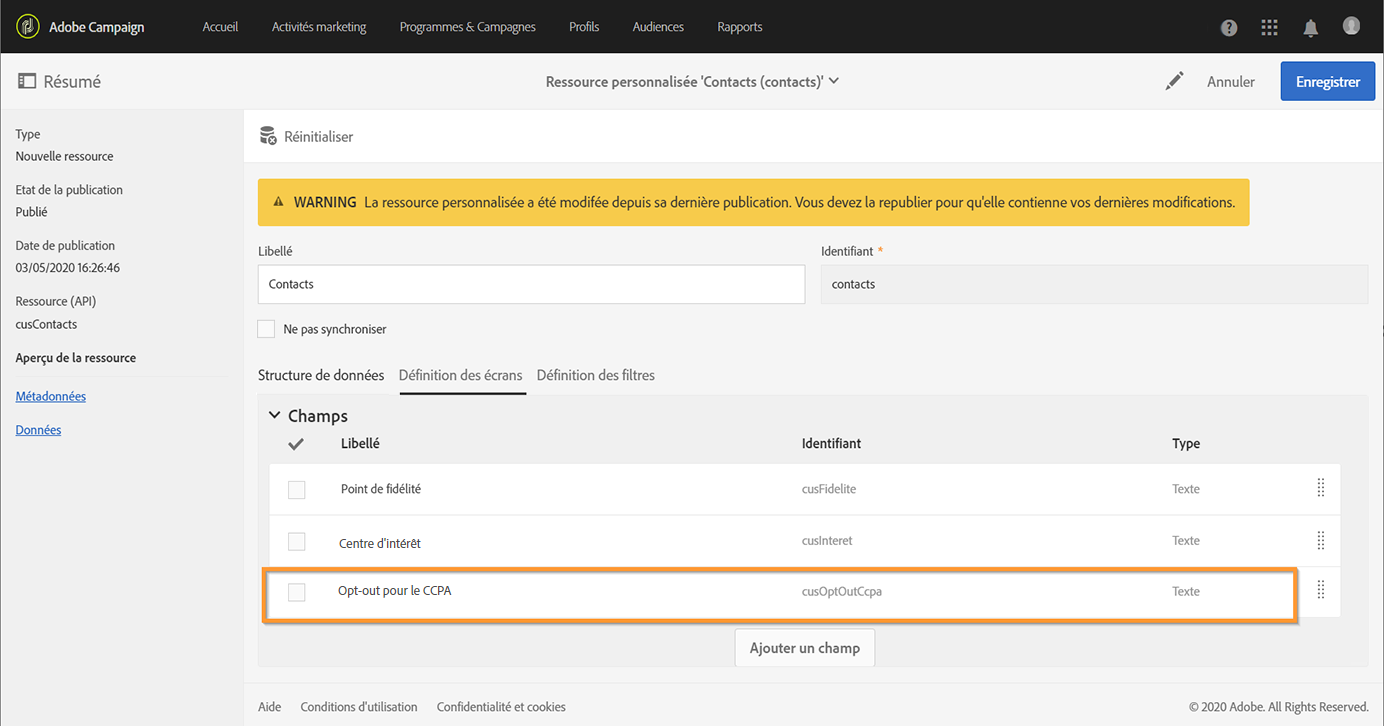Click the Réinitialiser database icon
This screenshot has height=726, width=1384.
268,136
